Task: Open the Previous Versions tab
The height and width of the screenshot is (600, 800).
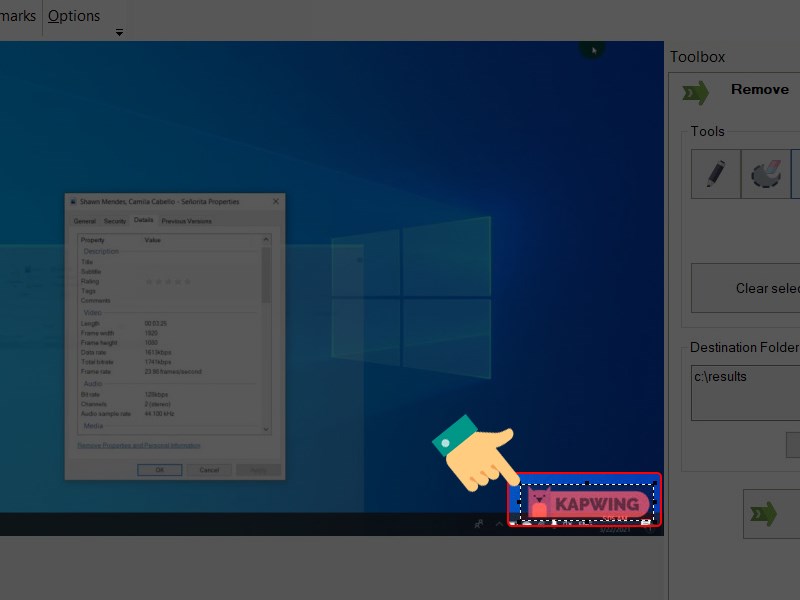Action: 187,221
